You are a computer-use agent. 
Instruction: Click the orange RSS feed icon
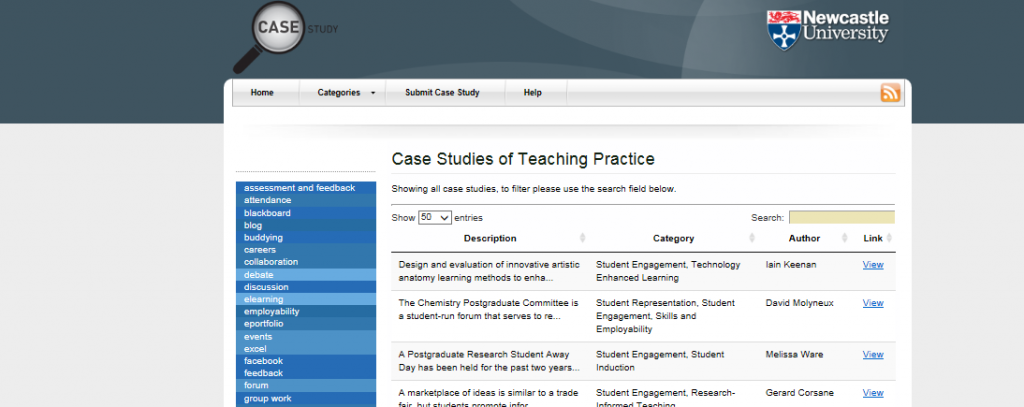coord(890,93)
